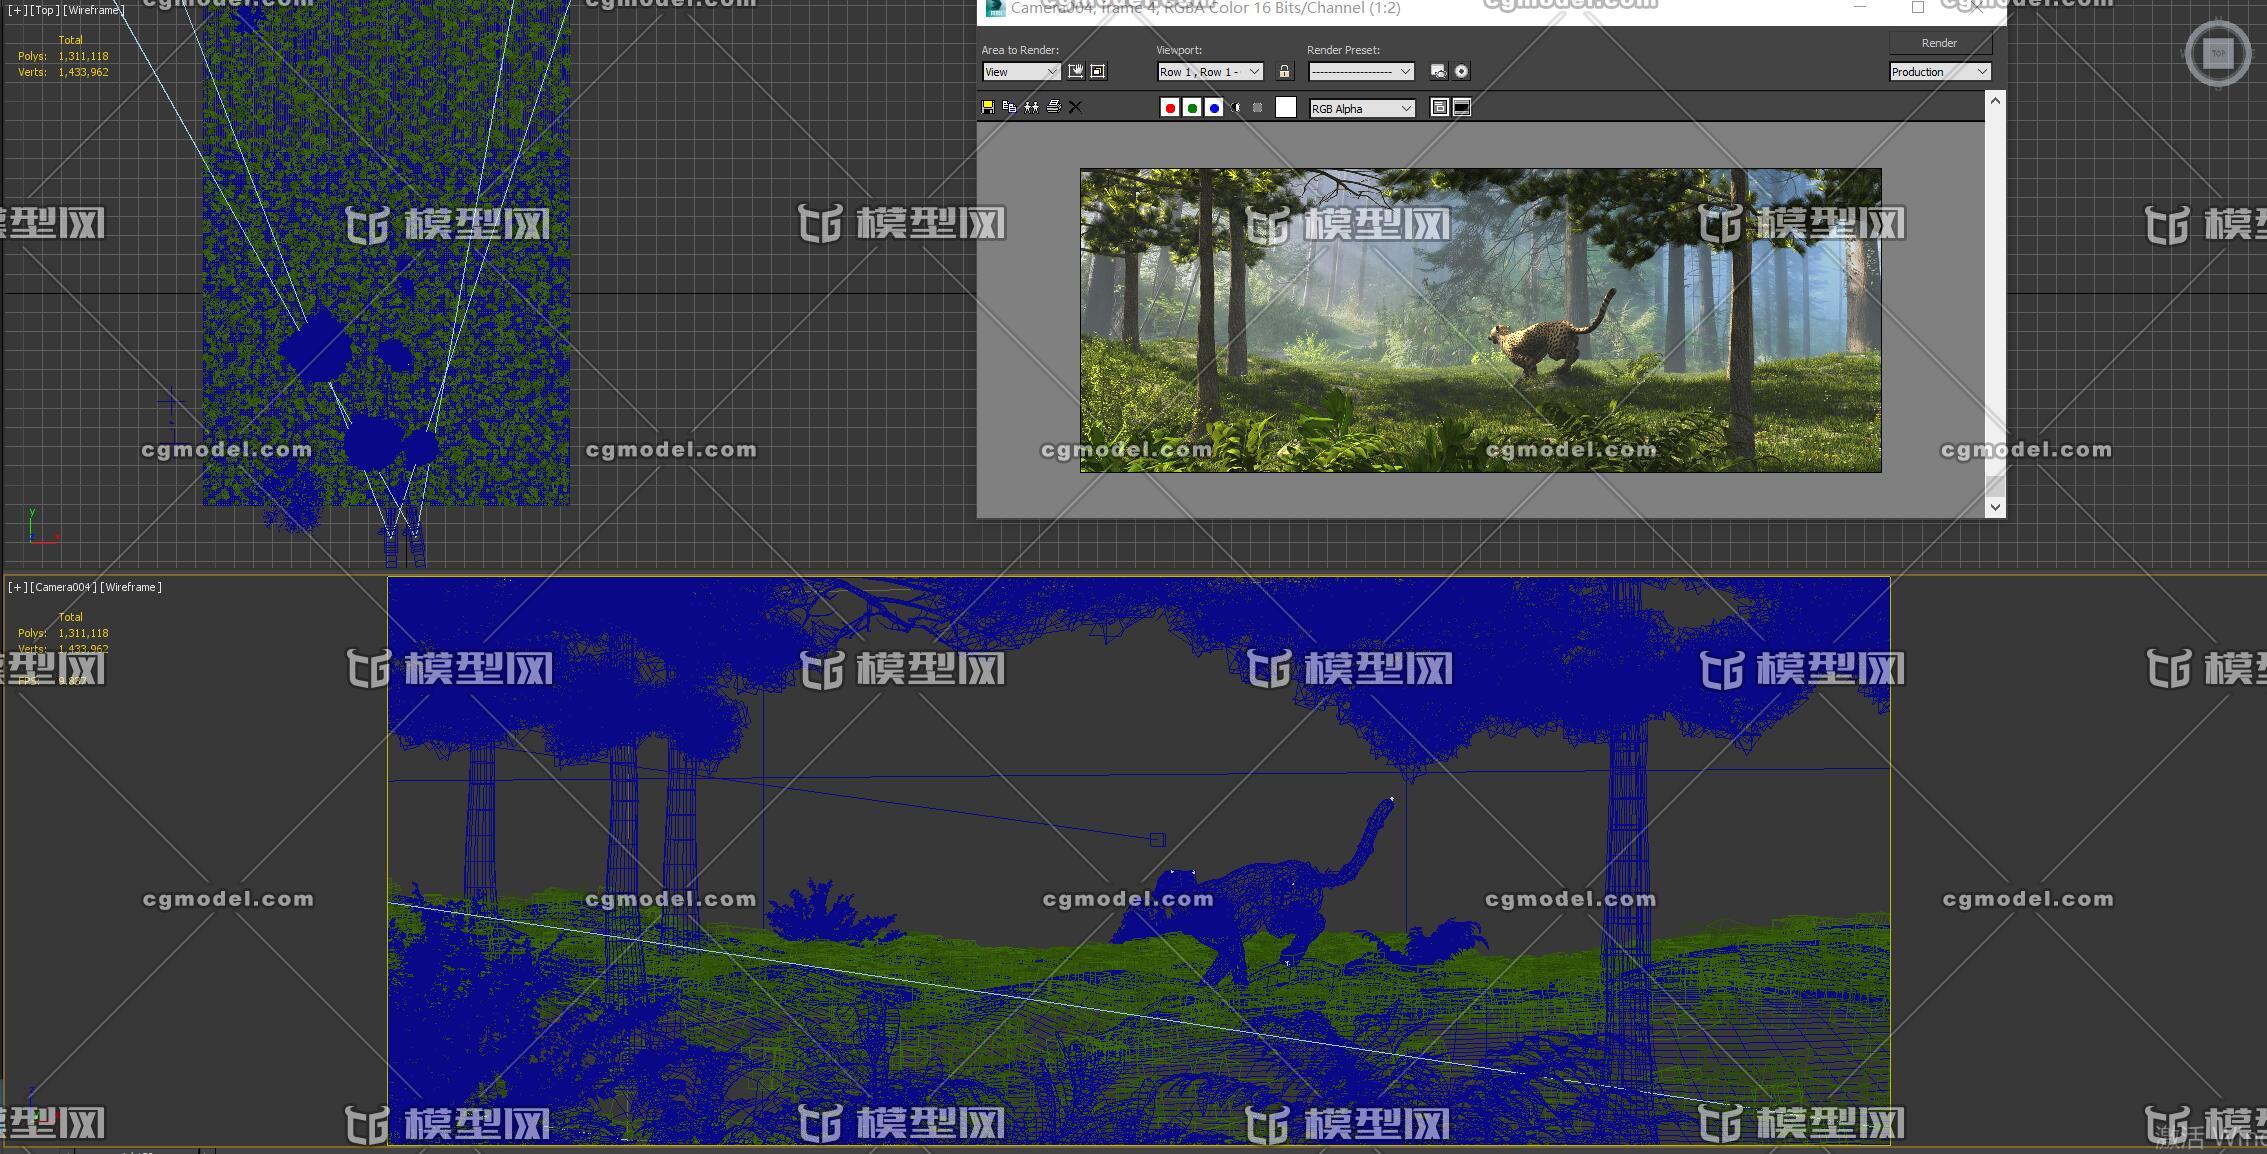Toggle the Blue channel display
This screenshot has height=1154, width=2267.
pyautogui.click(x=1214, y=108)
